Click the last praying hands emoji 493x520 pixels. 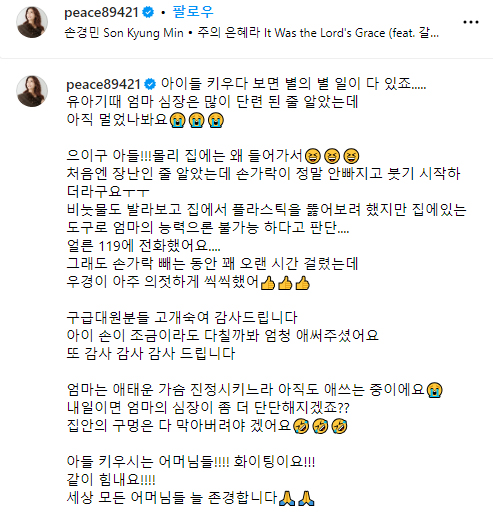[x=306, y=498]
